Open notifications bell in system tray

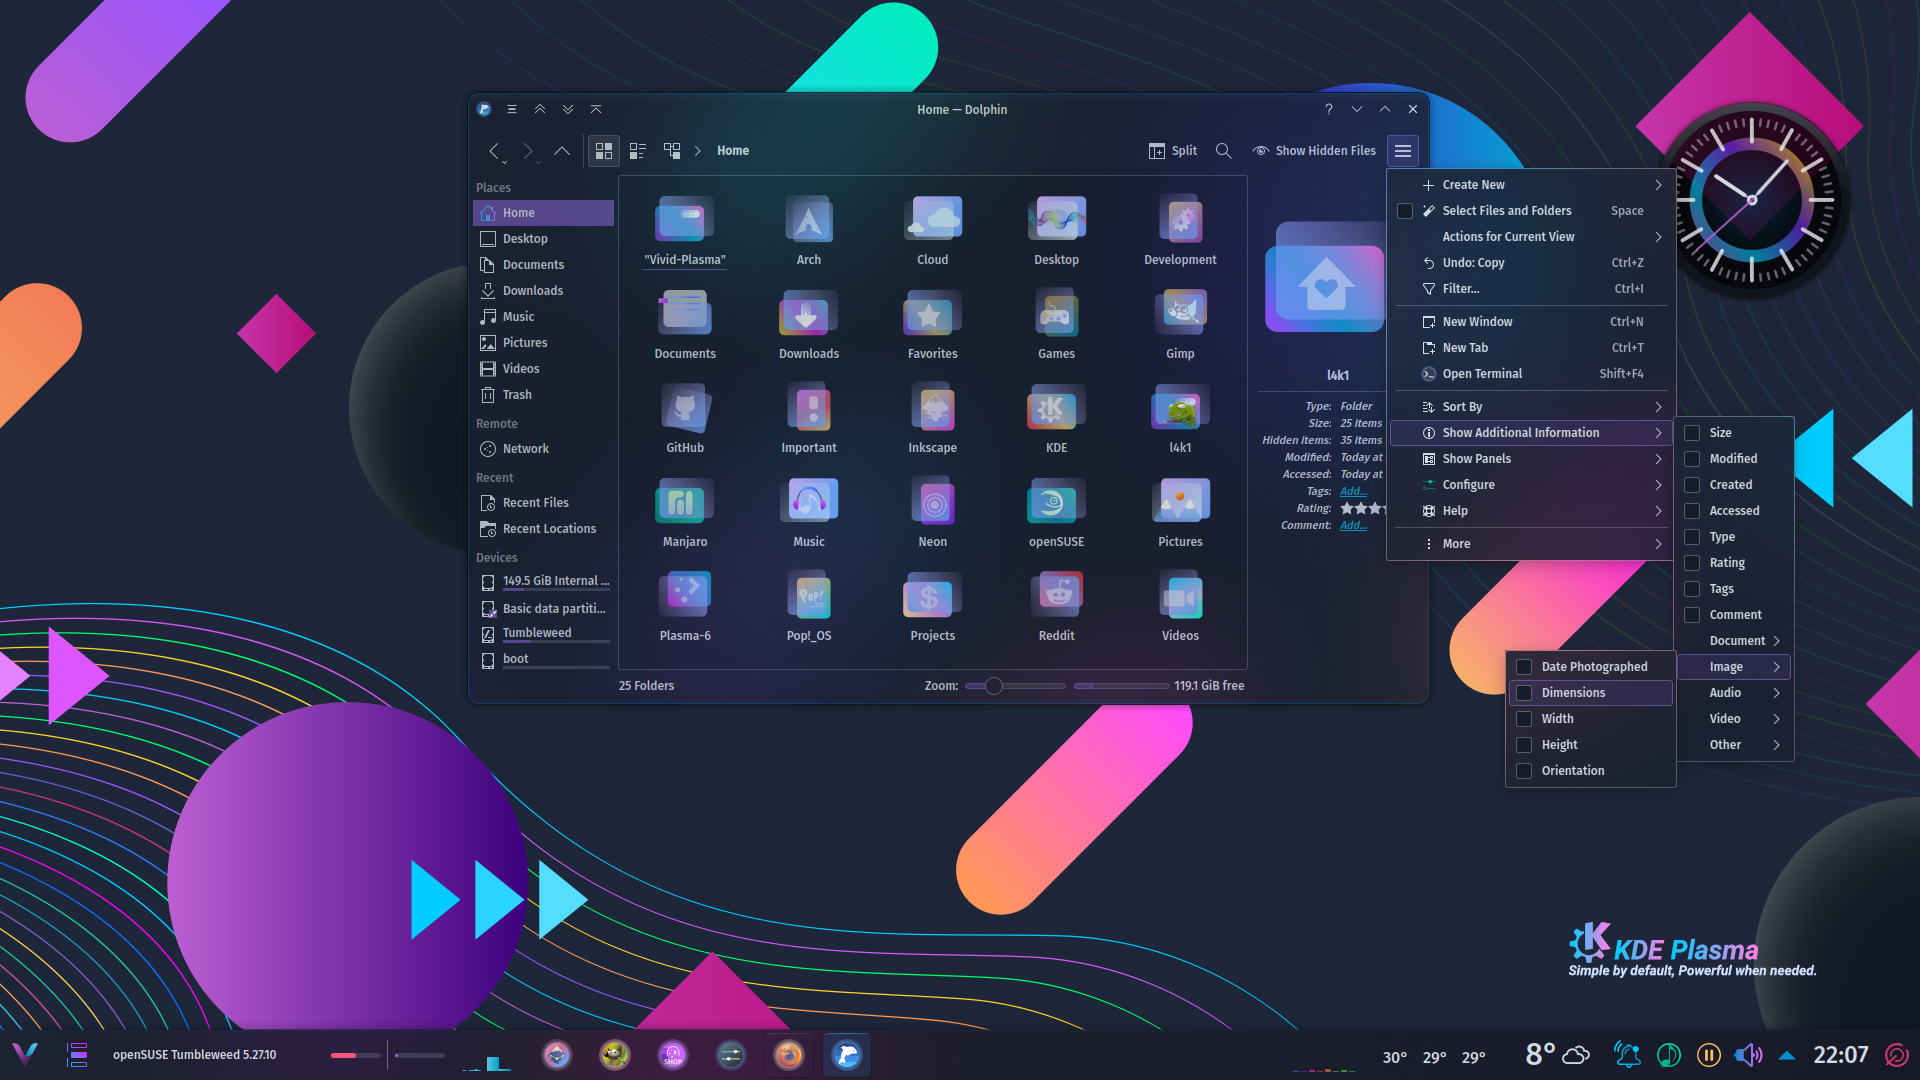click(x=1627, y=1055)
